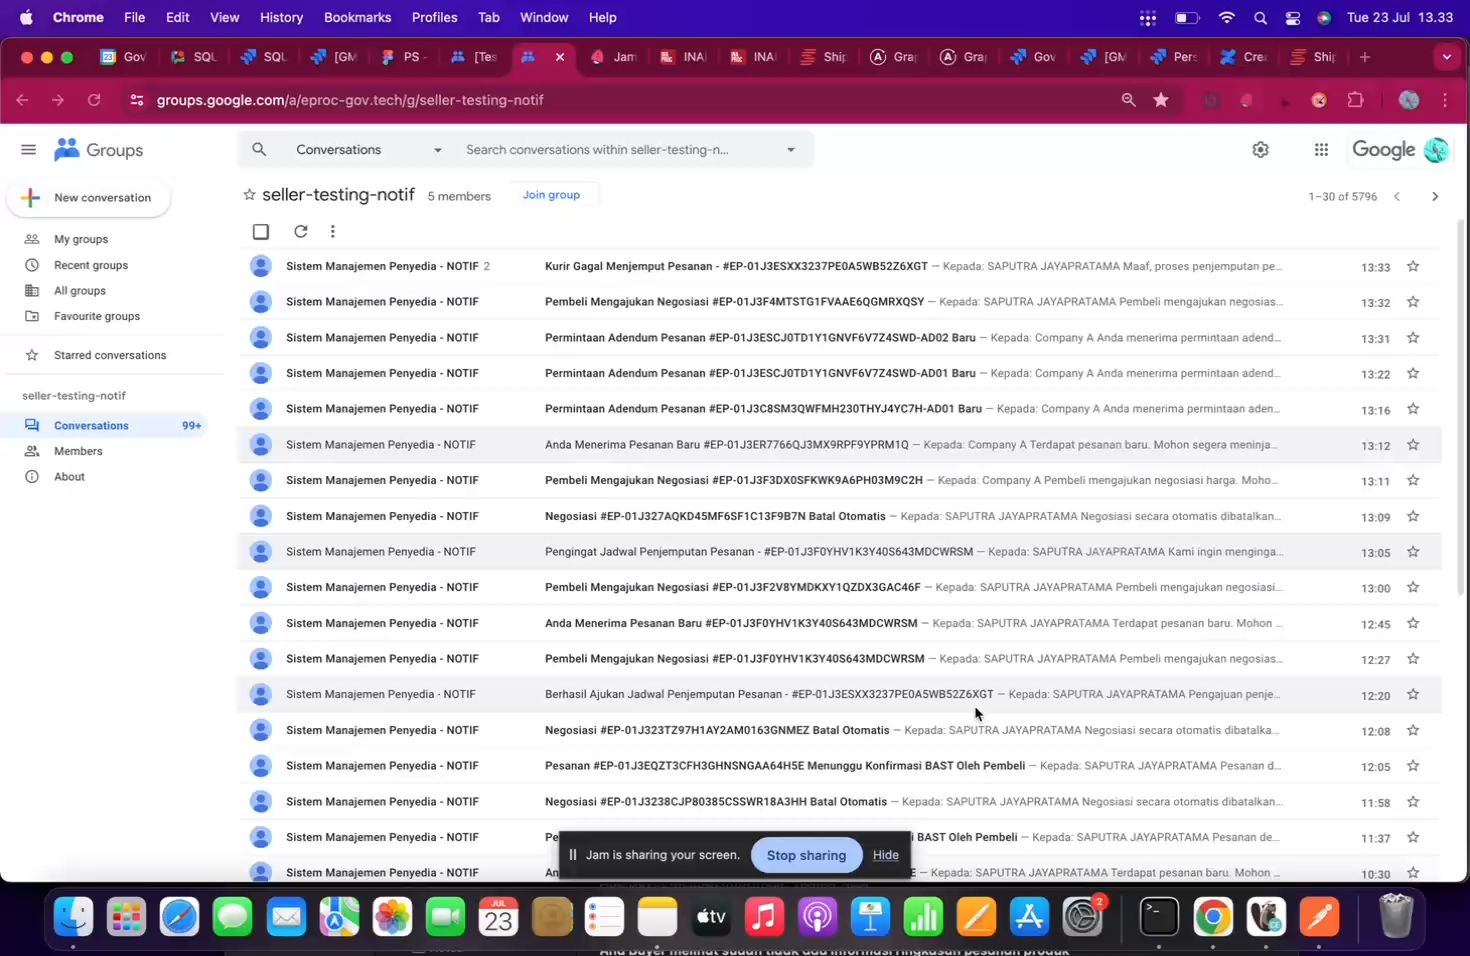Click the Google account avatar
Image resolution: width=1470 pixels, height=956 pixels.
[1436, 148]
